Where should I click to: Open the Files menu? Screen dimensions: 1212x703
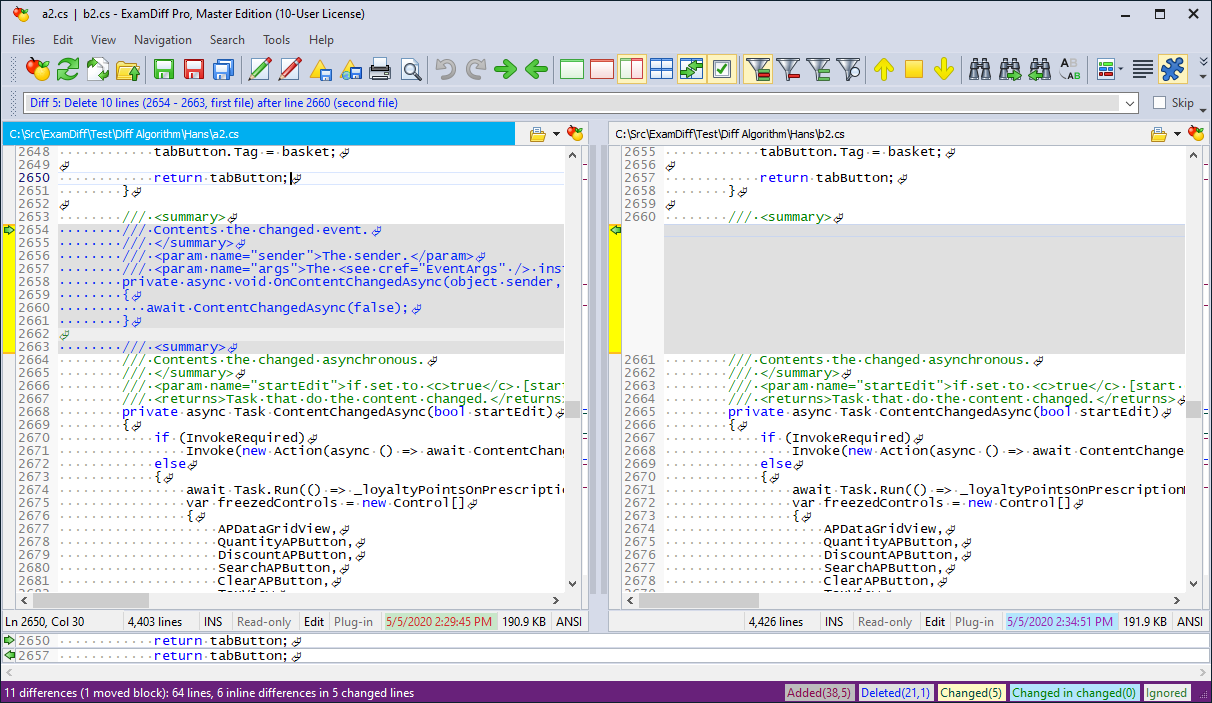(24, 40)
